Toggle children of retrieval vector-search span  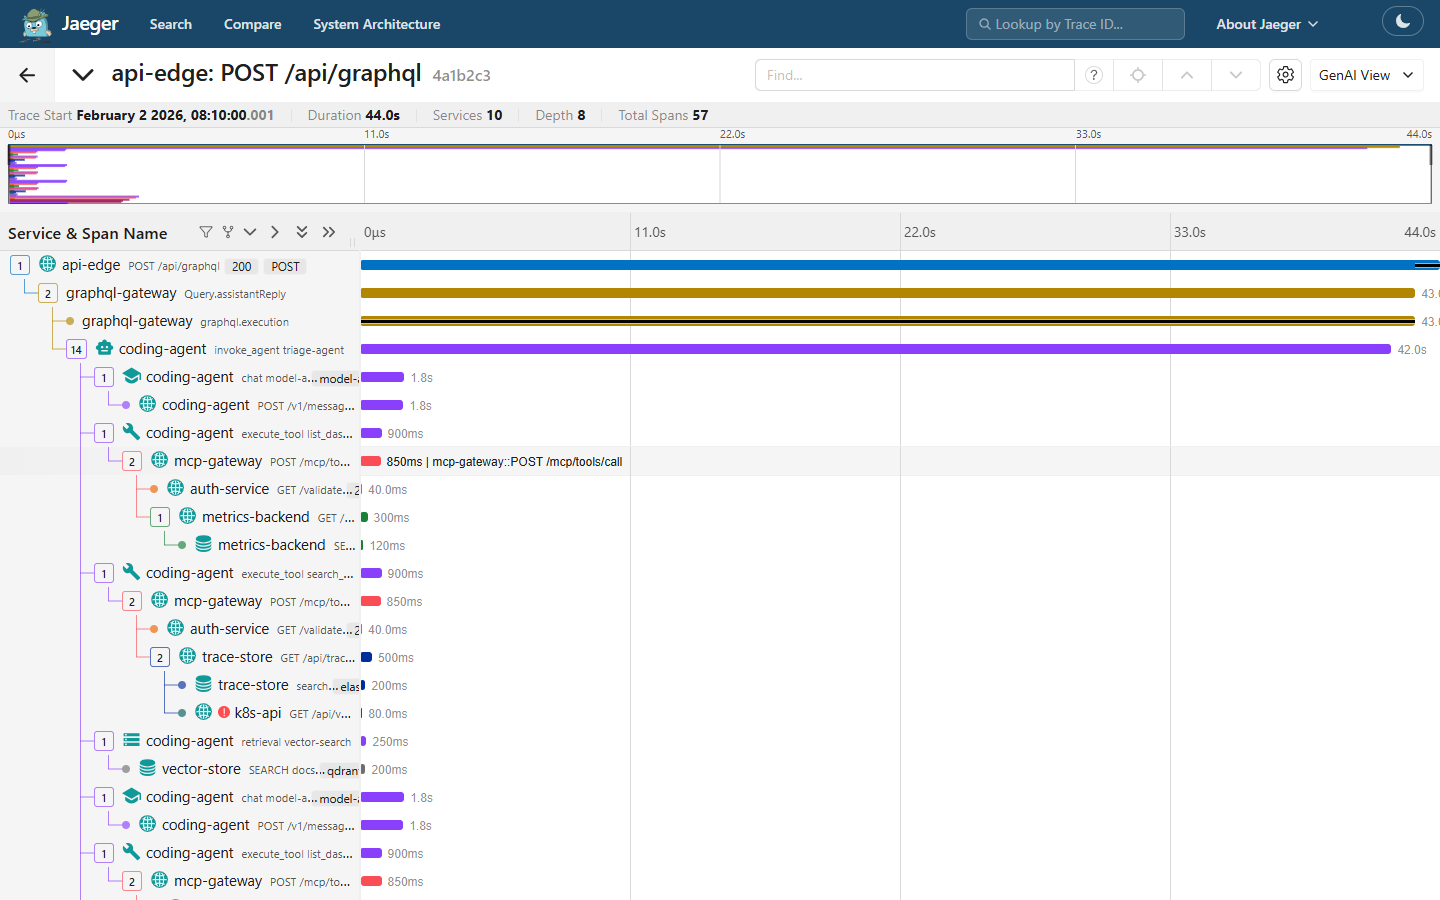point(104,741)
